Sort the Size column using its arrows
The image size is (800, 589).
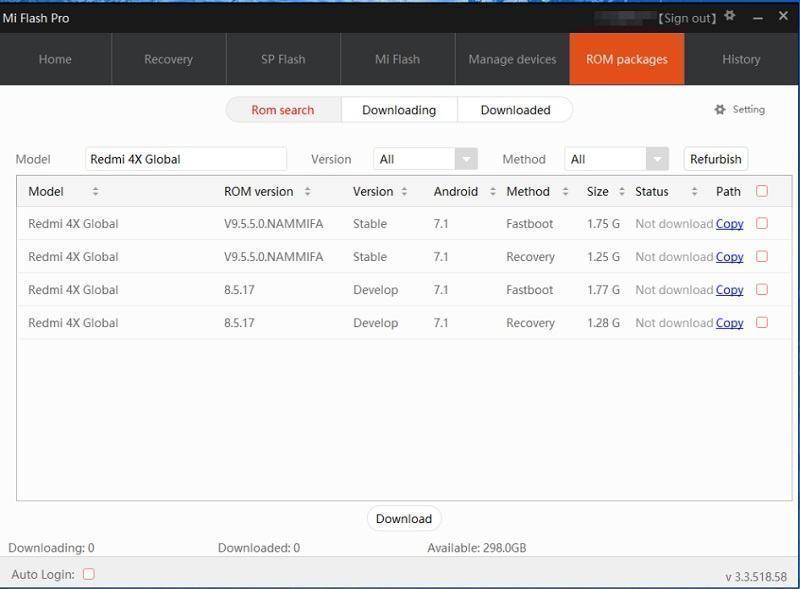click(621, 191)
